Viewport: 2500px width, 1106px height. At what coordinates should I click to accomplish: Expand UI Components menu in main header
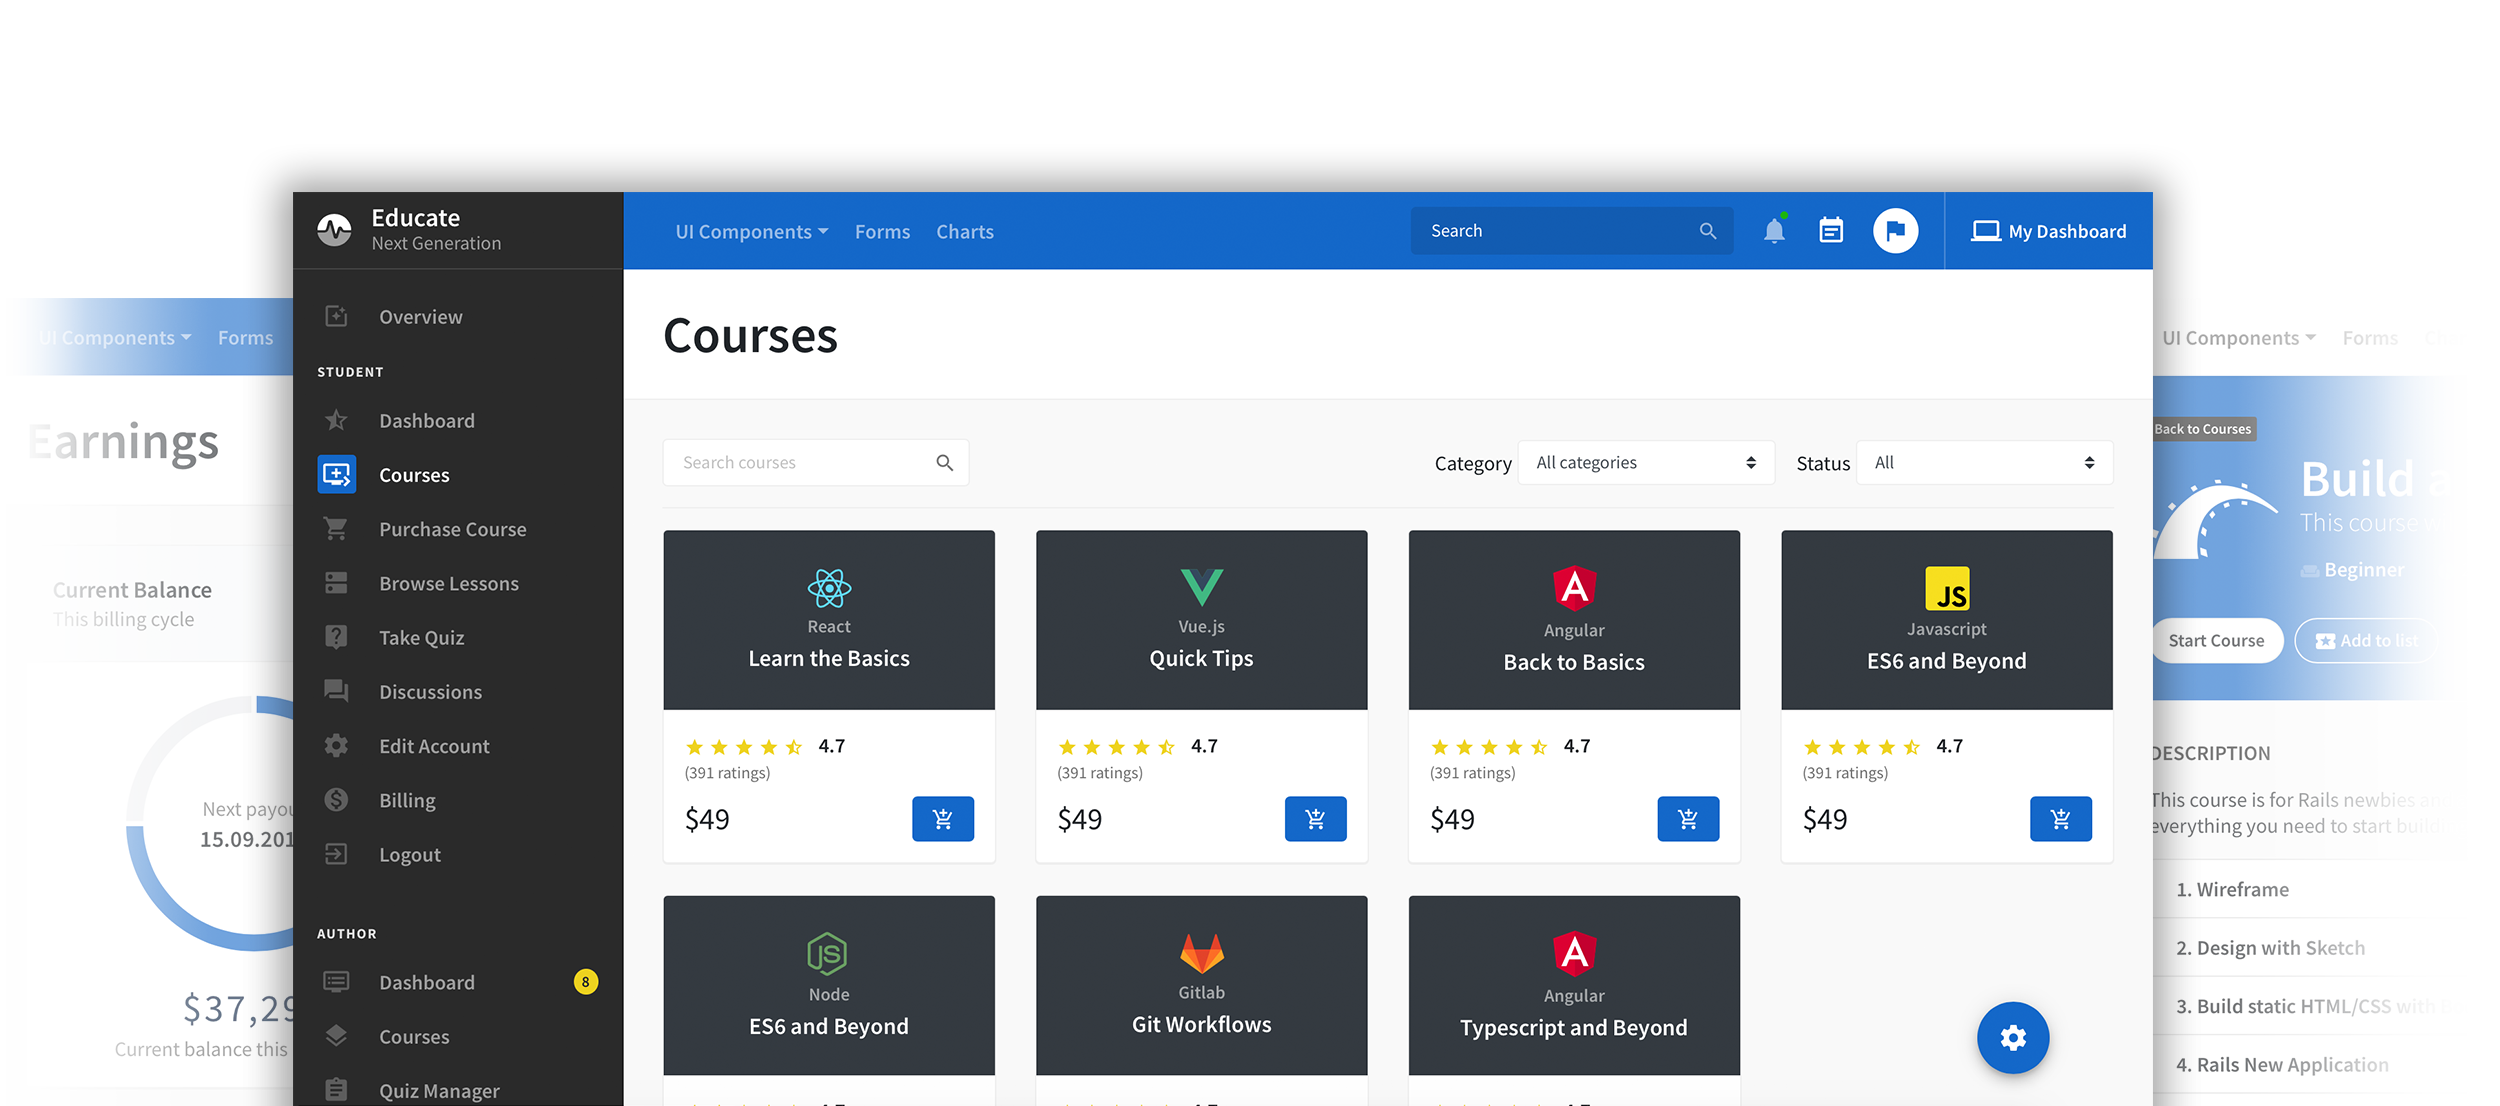pyautogui.click(x=751, y=232)
